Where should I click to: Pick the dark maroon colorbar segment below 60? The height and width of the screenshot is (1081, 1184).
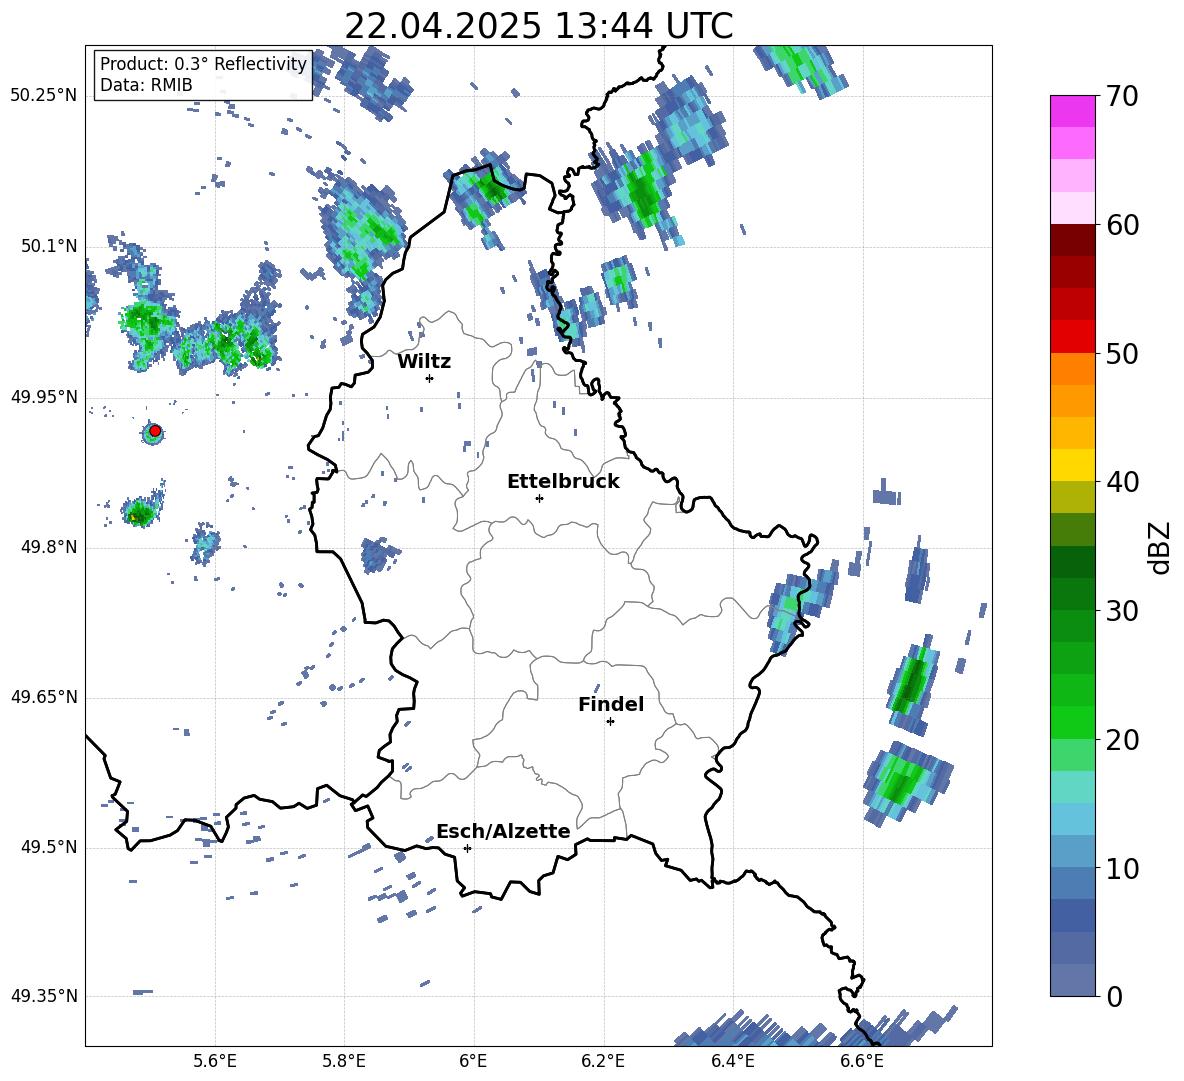point(1072,240)
